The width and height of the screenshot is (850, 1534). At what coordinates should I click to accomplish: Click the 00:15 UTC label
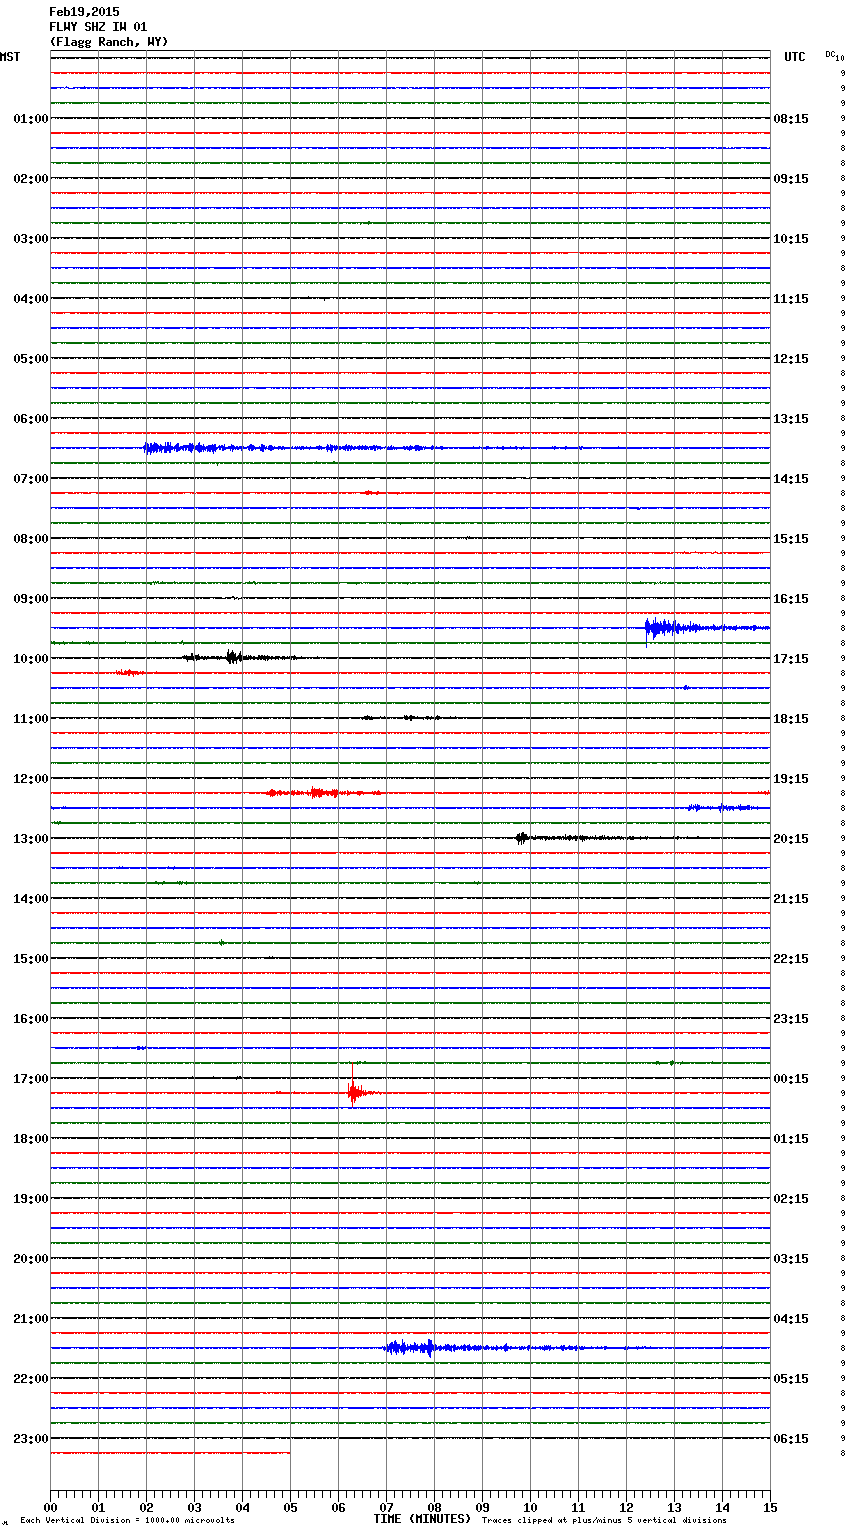tap(791, 1079)
